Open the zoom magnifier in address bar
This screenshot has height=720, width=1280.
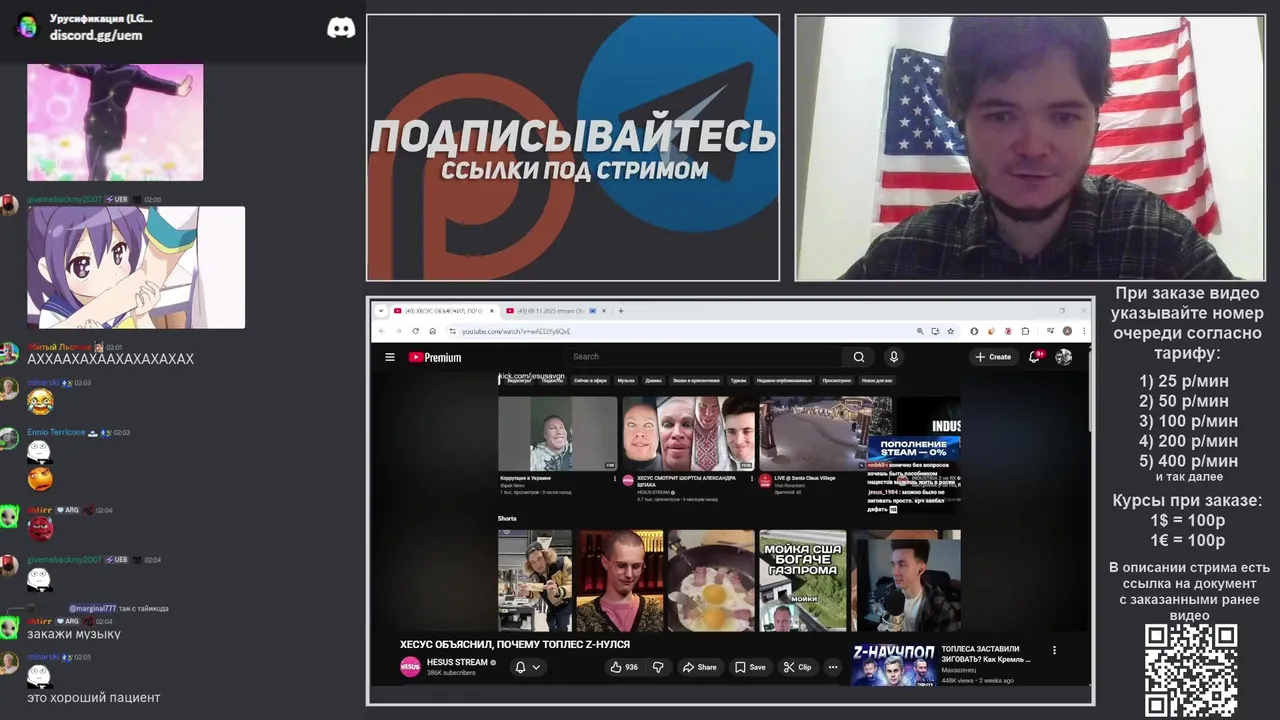pyautogui.click(x=920, y=331)
